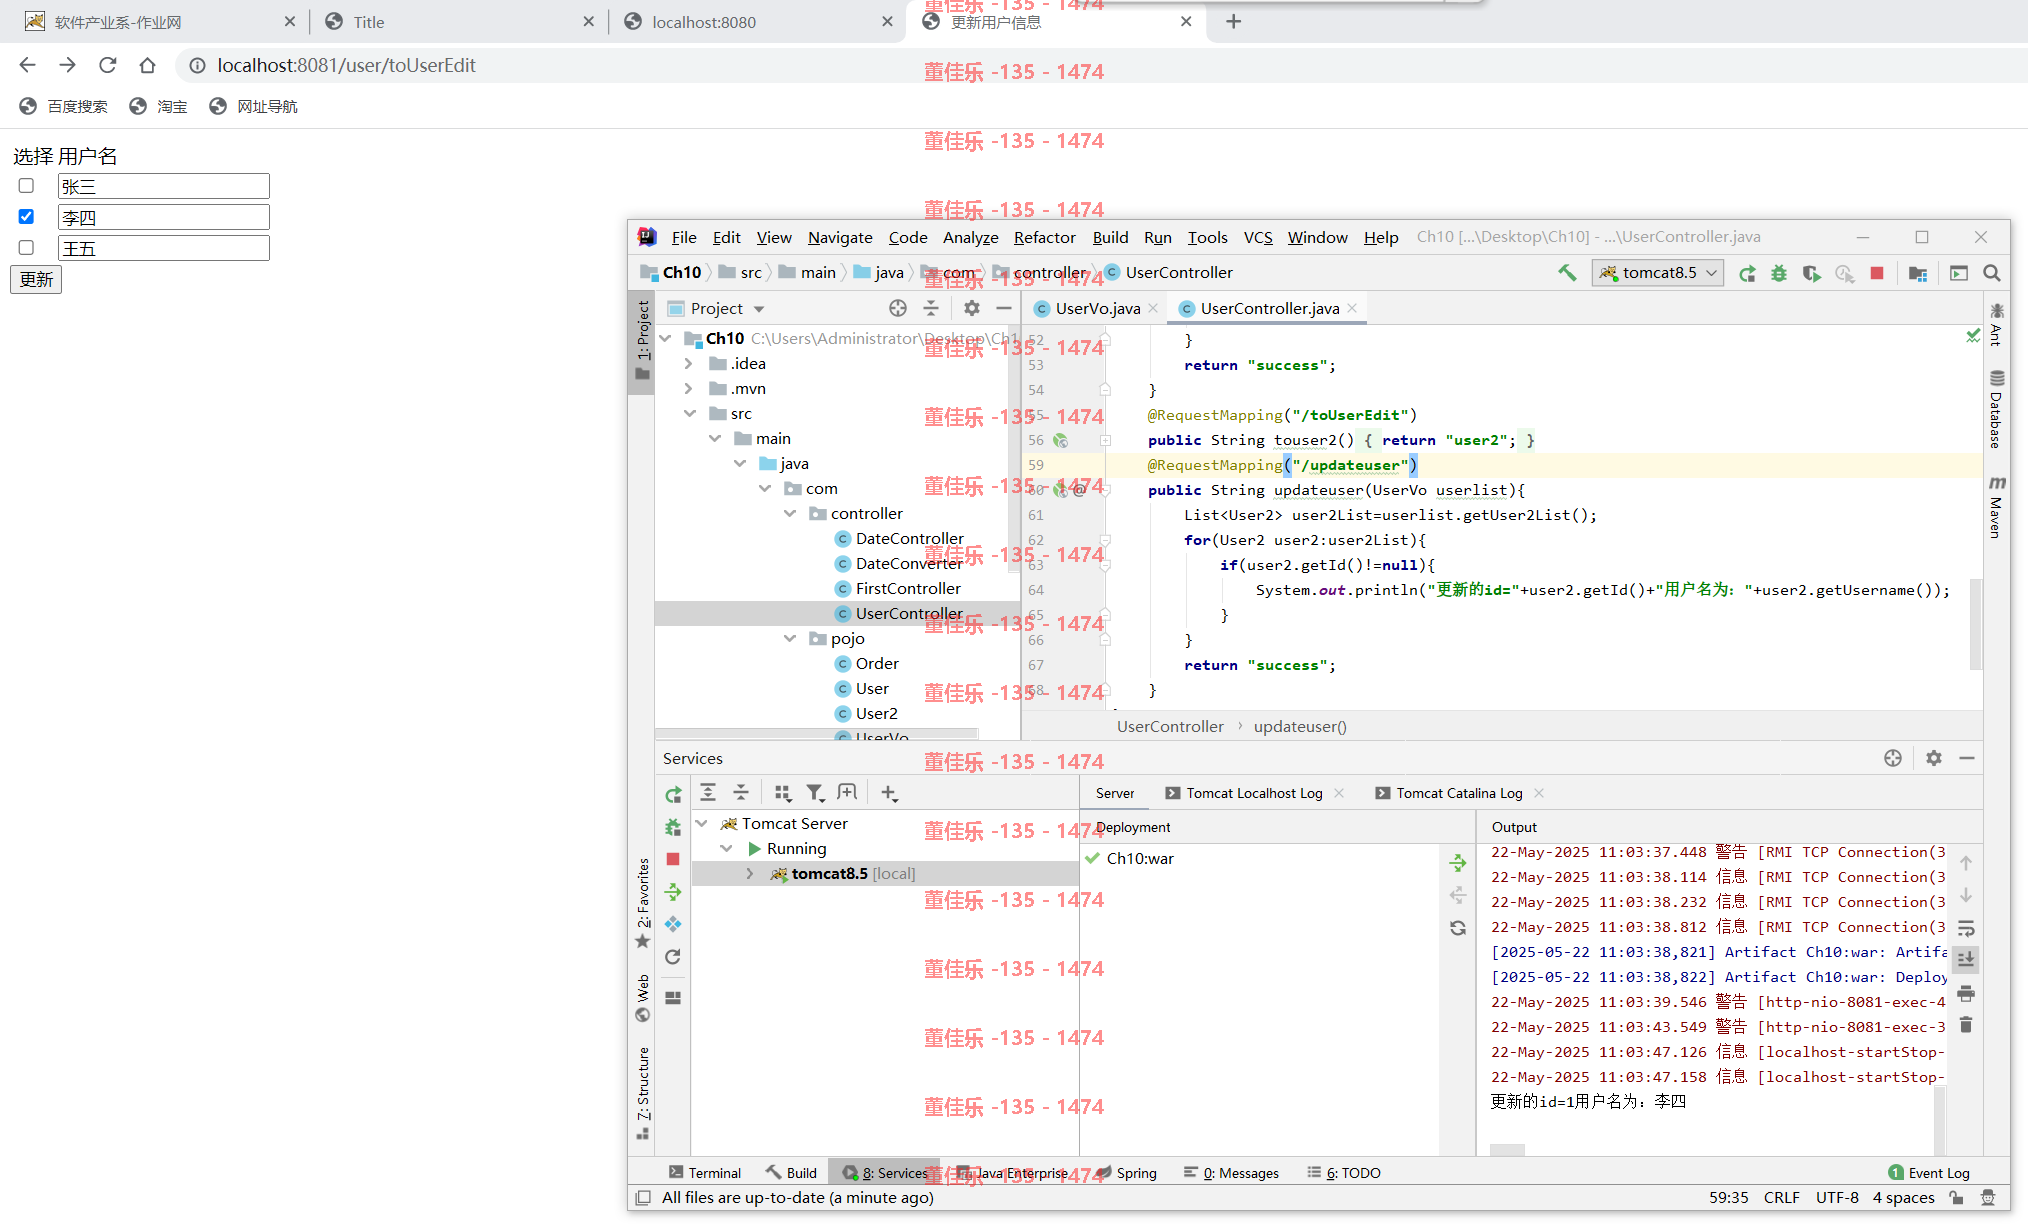
Task: Open the Refactor menu
Action: click(1044, 237)
